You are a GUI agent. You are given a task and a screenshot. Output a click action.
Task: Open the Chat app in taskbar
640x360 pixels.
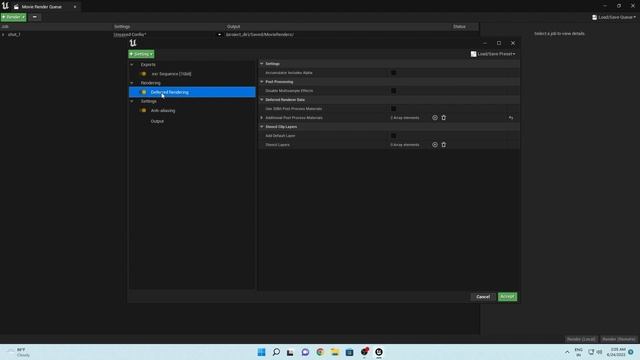(x=305, y=352)
